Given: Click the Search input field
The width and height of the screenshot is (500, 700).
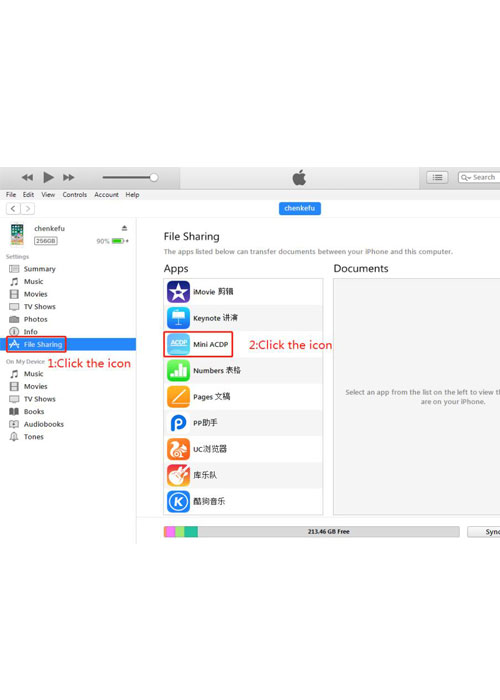Looking at the screenshot, I should 479,177.
